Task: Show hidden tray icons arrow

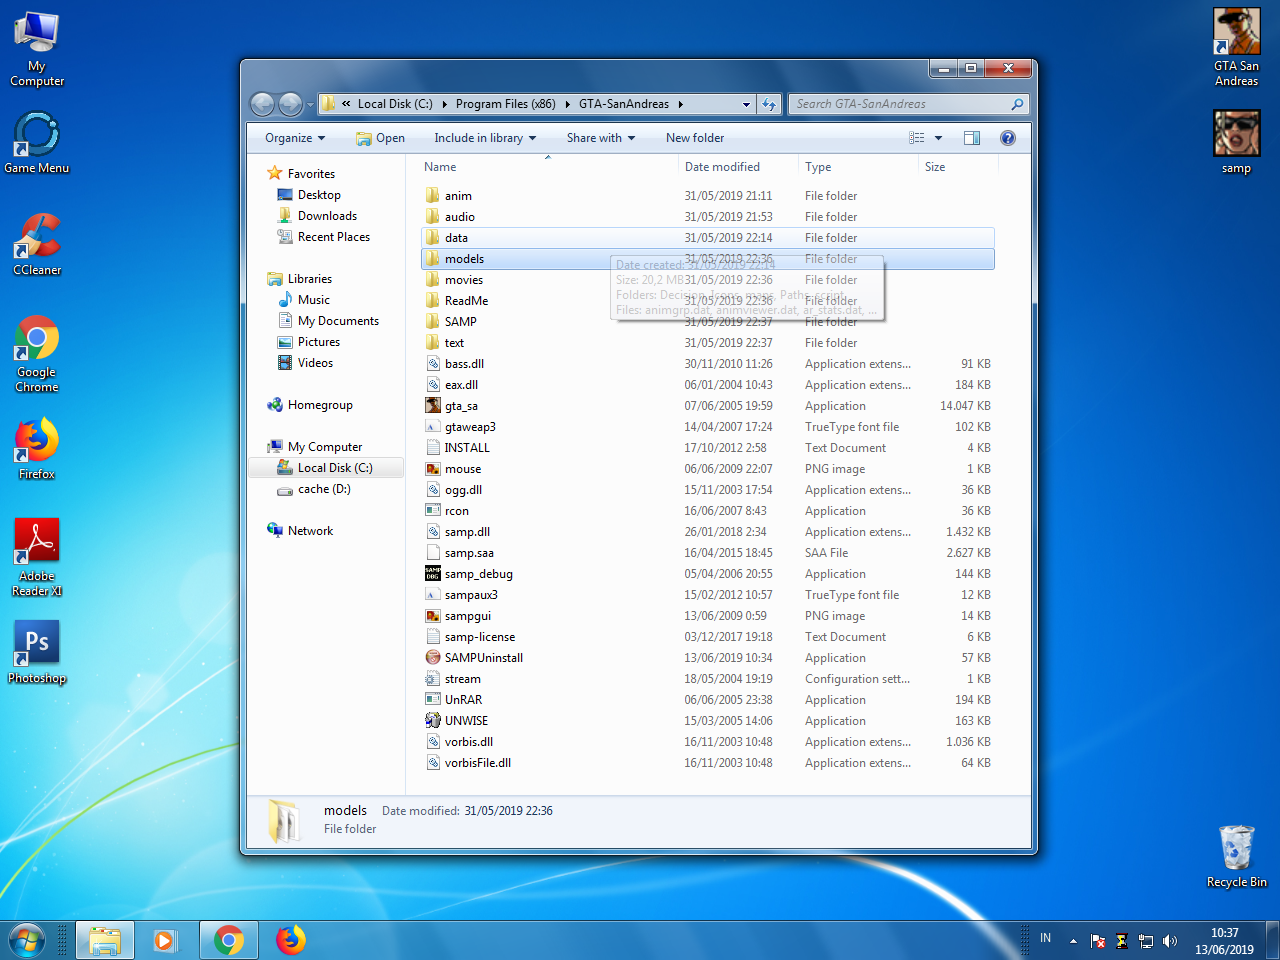Action: (x=1073, y=941)
